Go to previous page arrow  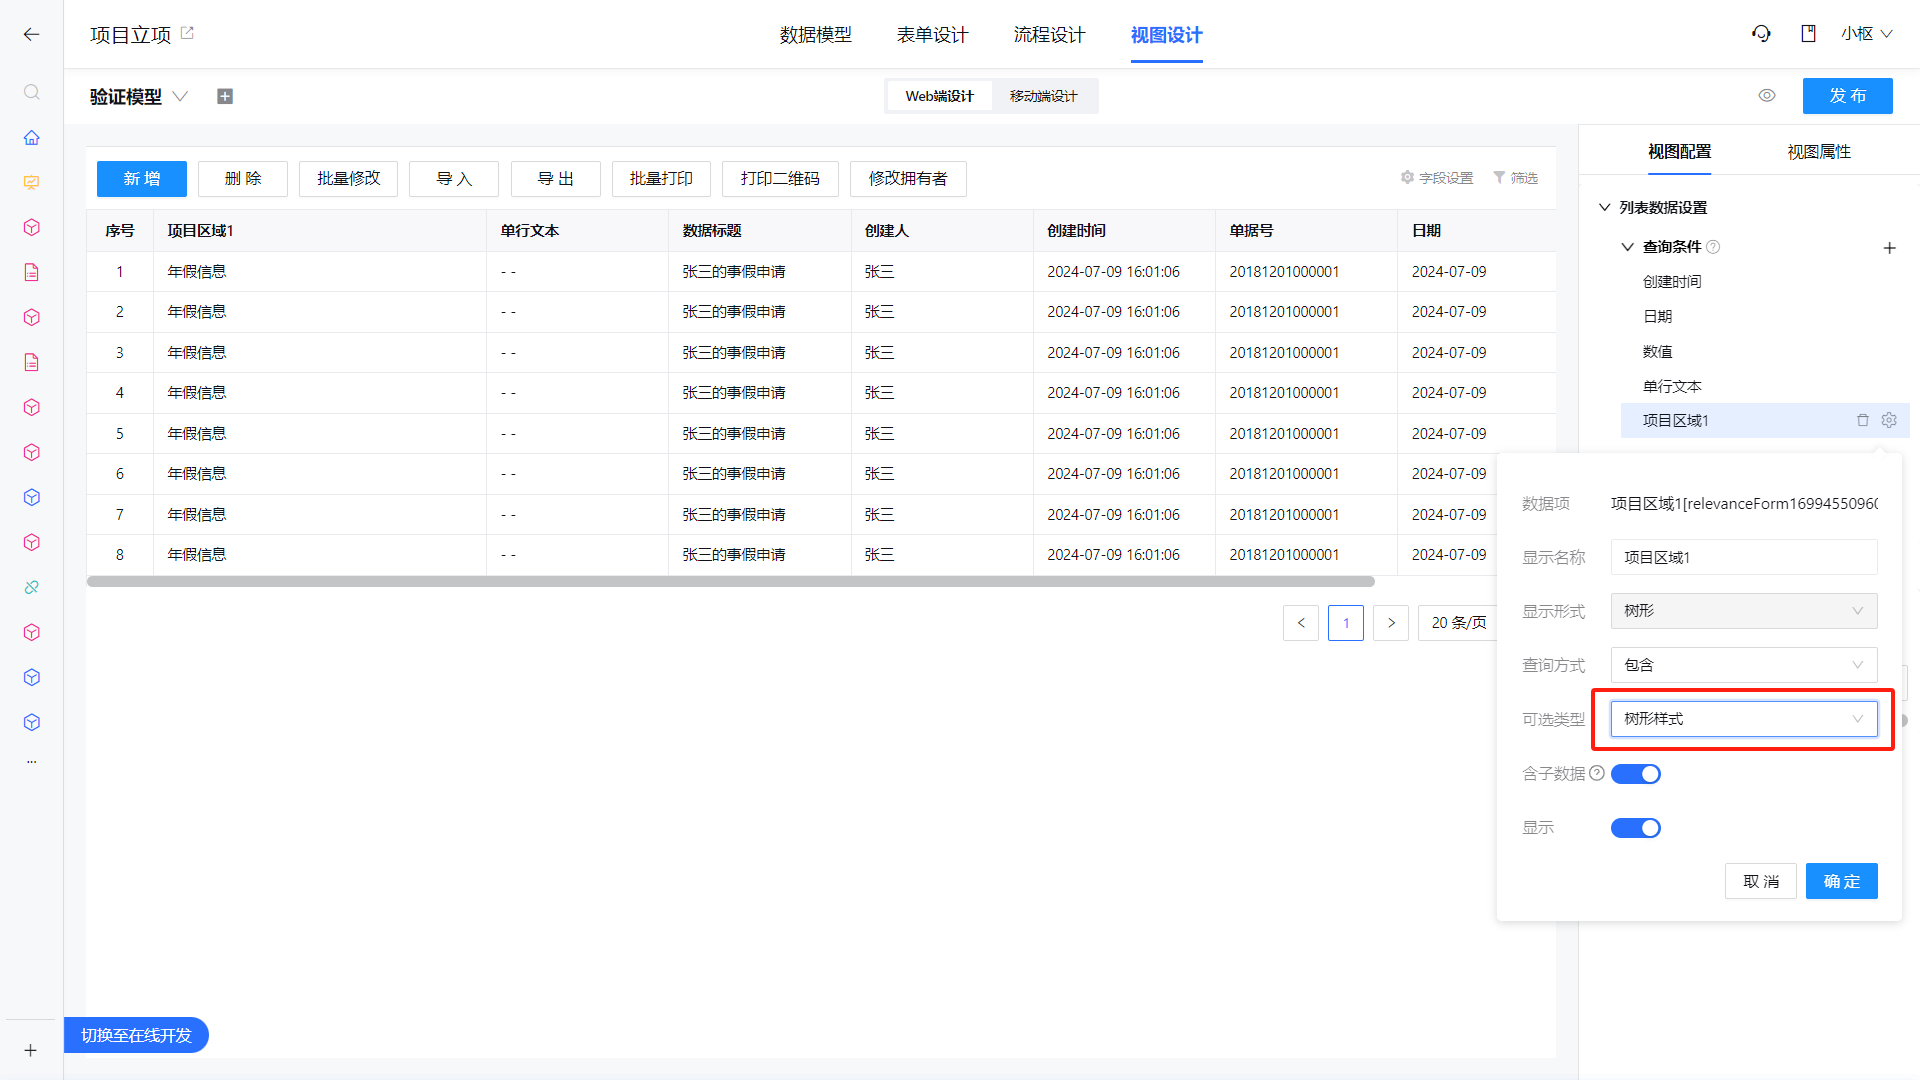click(1301, 623)
